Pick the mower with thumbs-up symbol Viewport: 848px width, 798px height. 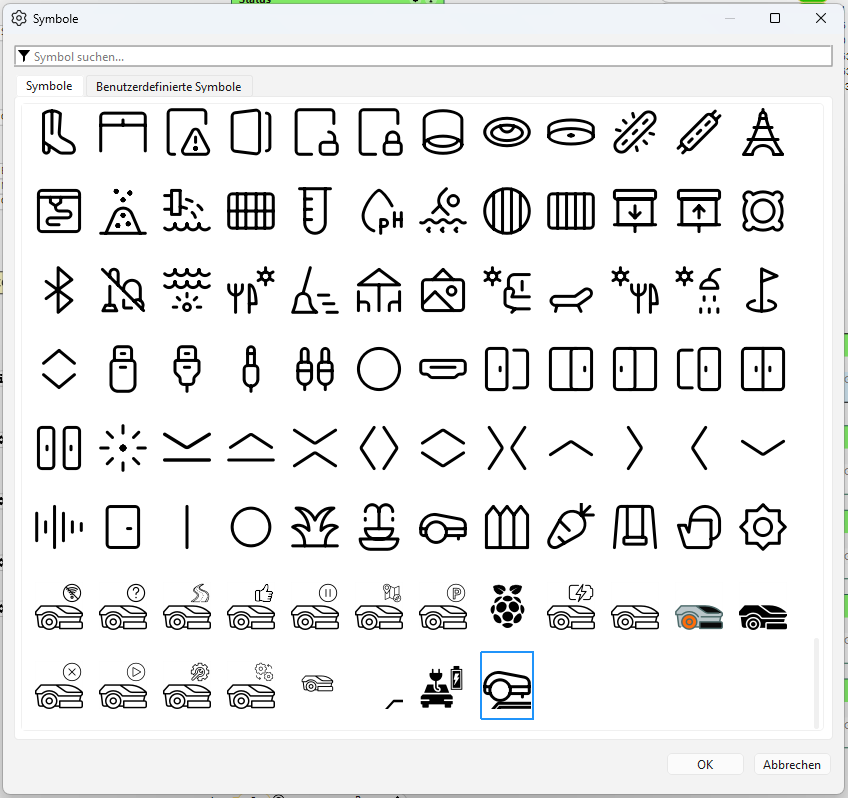point(251,606)
